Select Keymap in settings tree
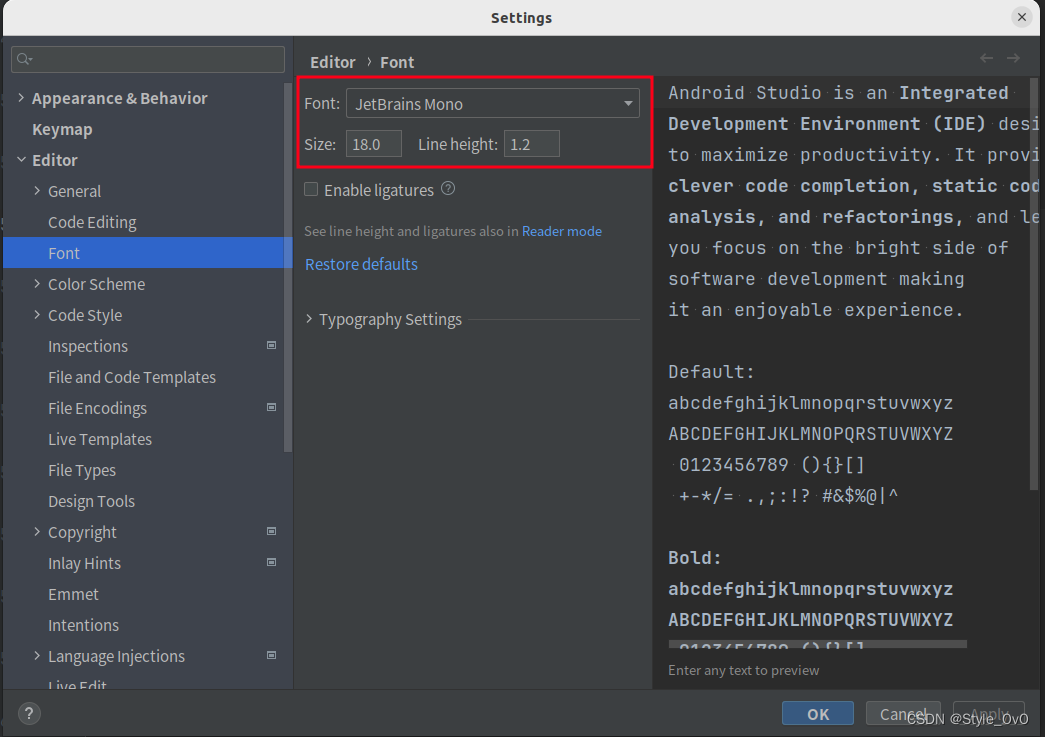Screen dimensions: 1045x737 pyautogui.click(x=62, y=129)
